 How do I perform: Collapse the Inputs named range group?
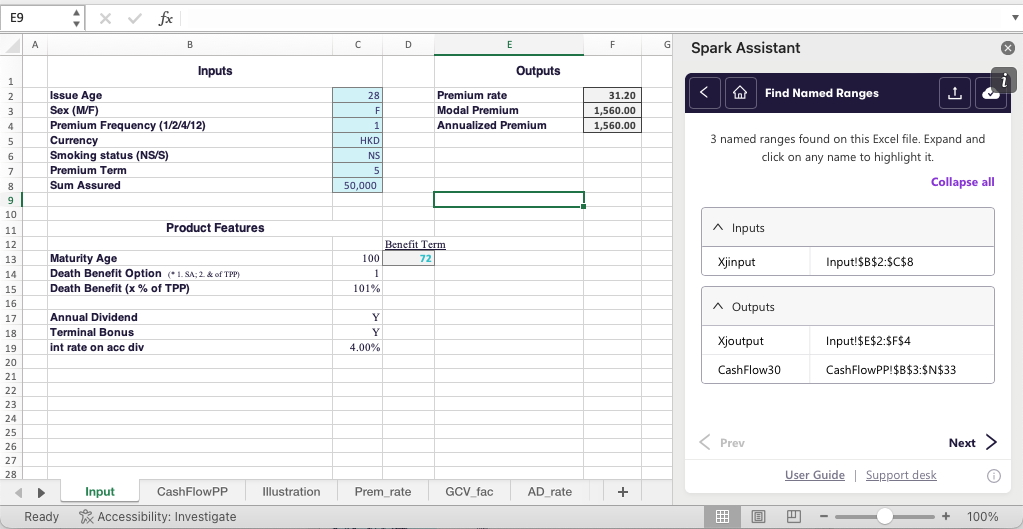(718, 228)
